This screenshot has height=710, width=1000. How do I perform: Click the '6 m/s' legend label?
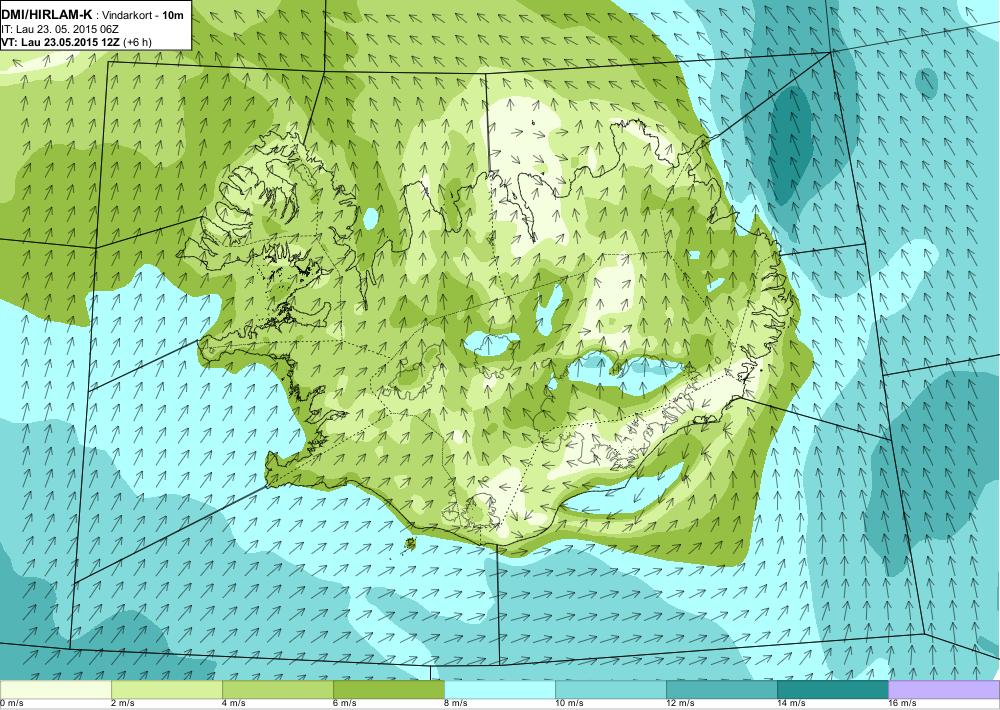point(345,703)
